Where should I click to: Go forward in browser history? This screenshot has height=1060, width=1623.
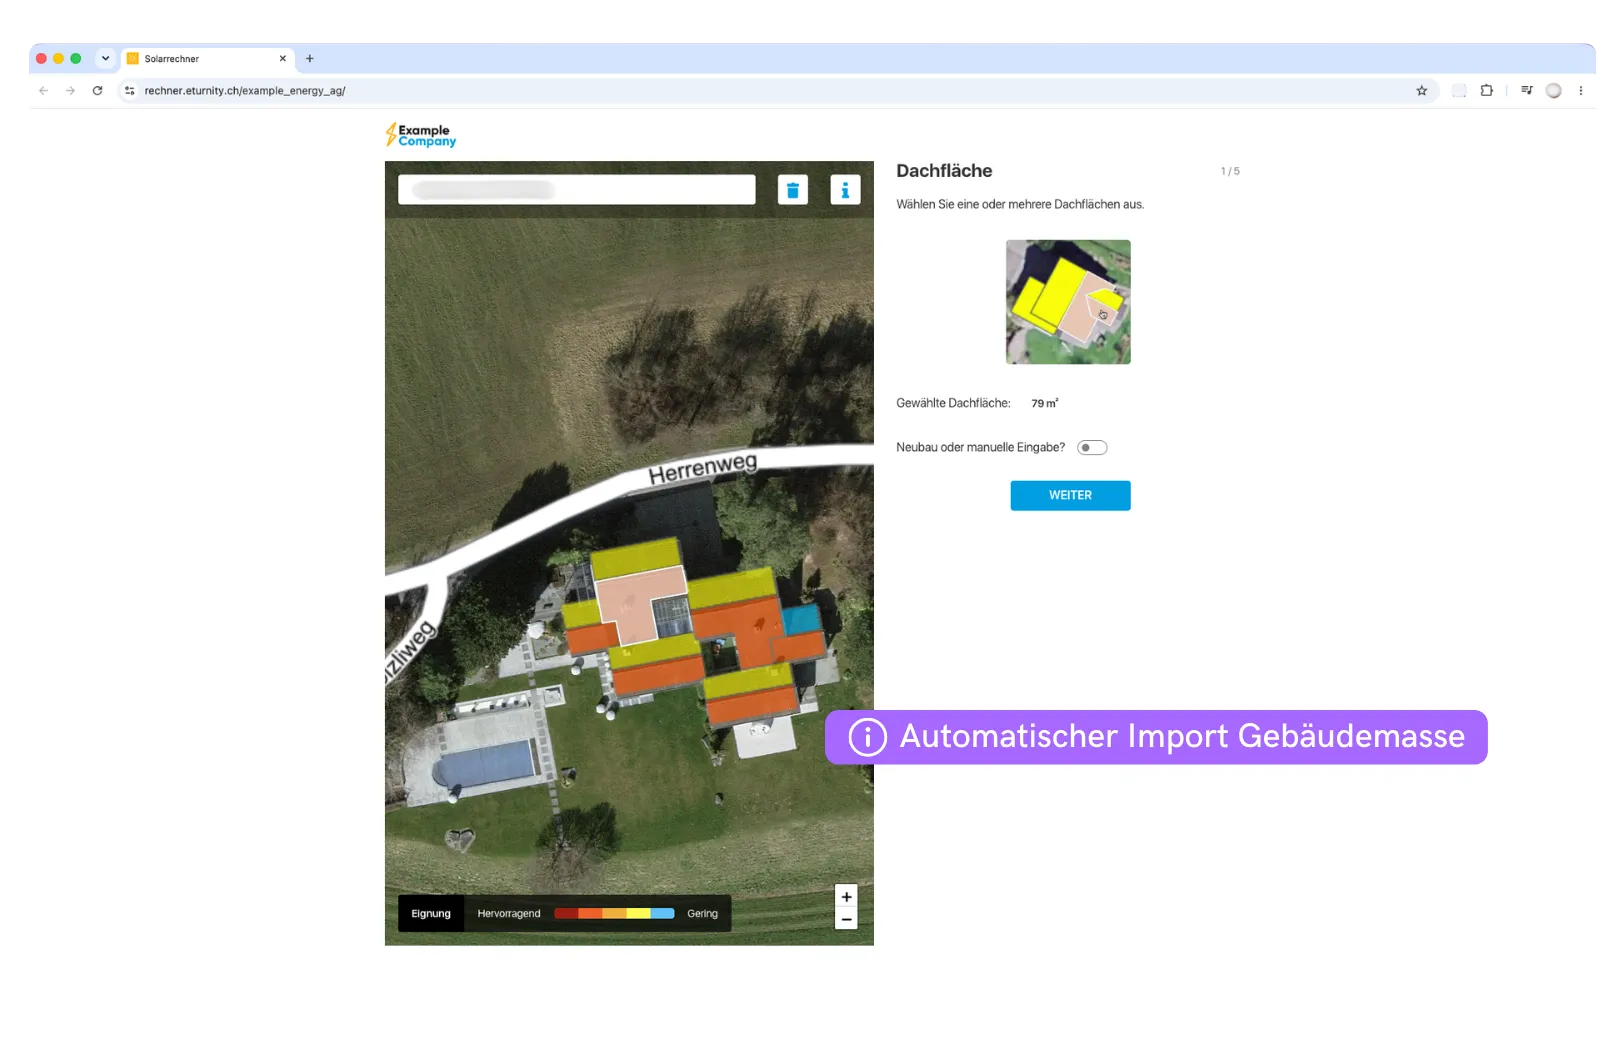tap(70, 90)
